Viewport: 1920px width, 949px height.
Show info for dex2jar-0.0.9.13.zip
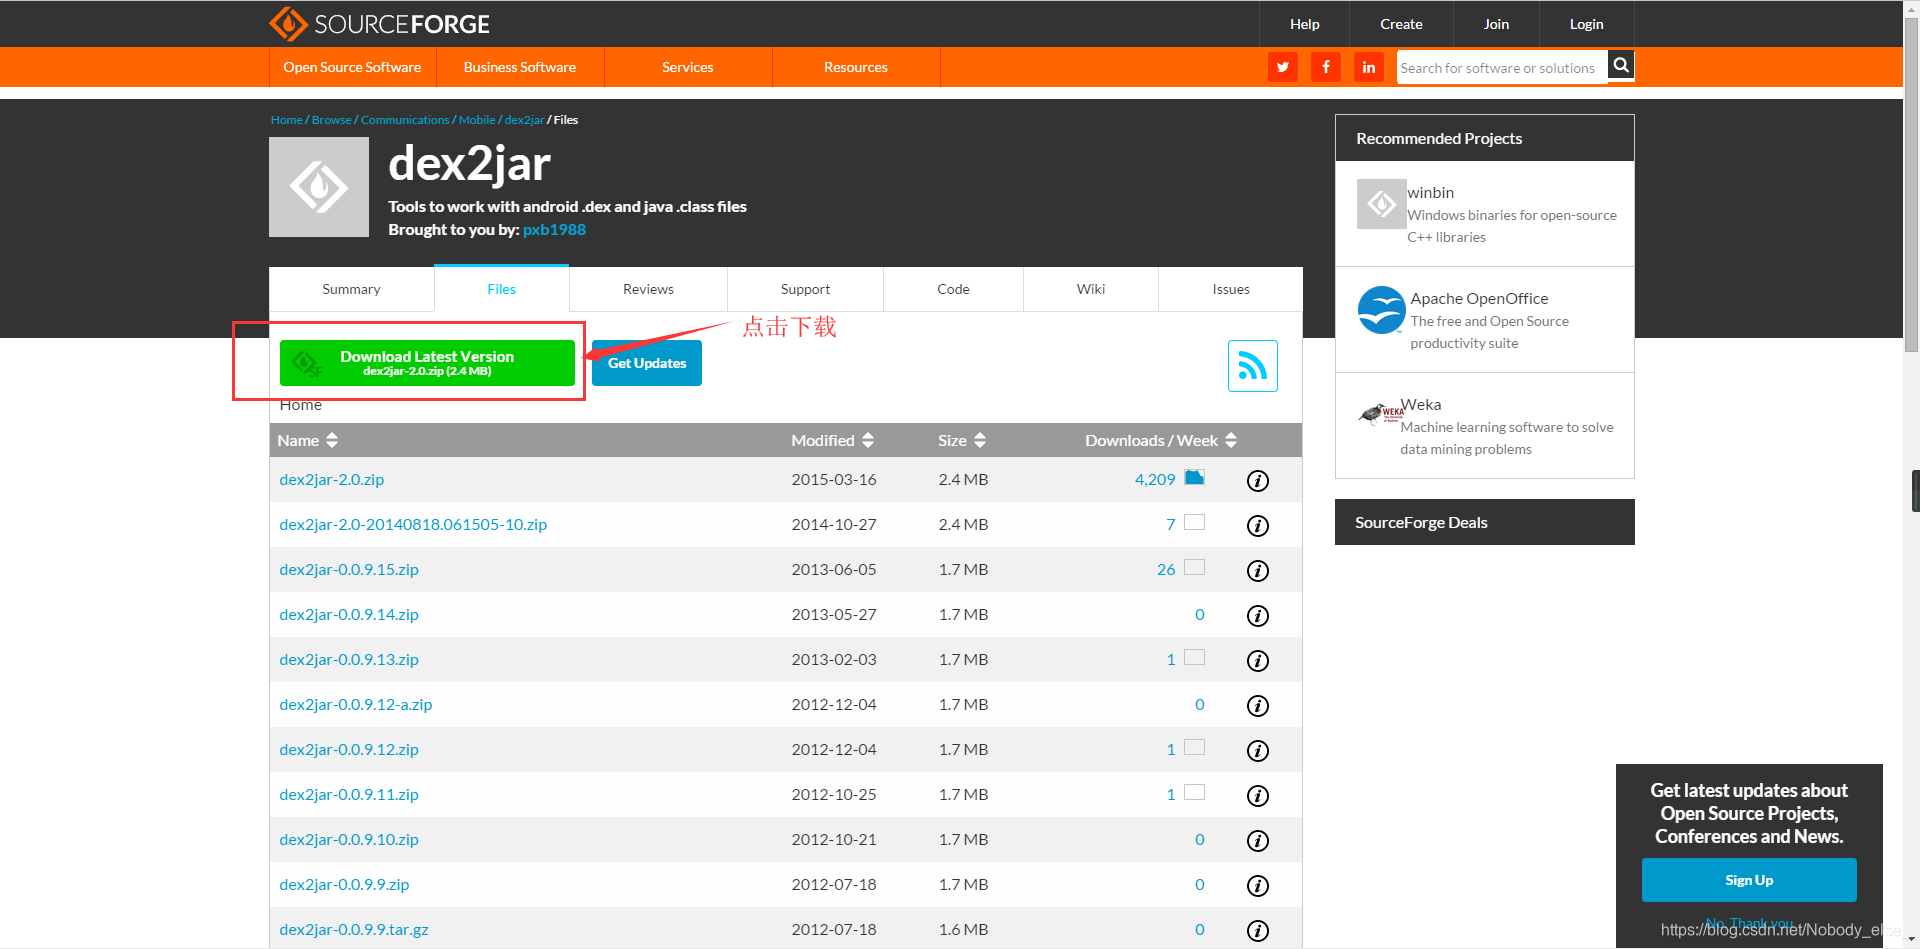click(1258, 661)
